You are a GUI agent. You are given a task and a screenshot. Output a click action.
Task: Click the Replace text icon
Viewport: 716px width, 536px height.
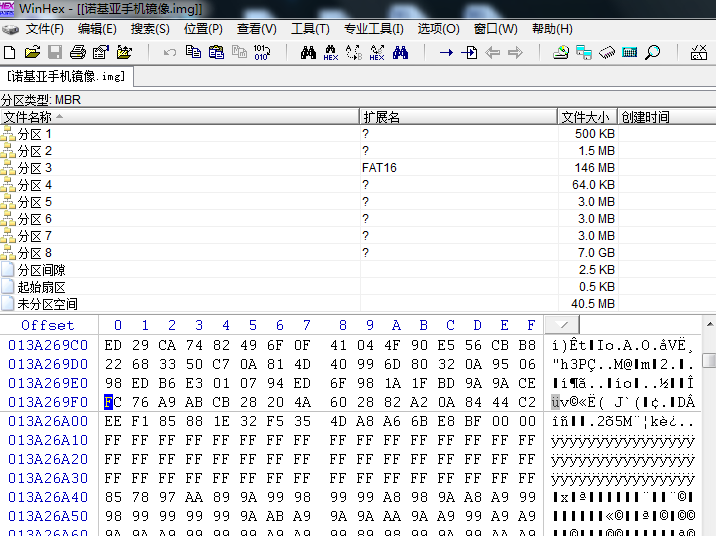[354, 53]
